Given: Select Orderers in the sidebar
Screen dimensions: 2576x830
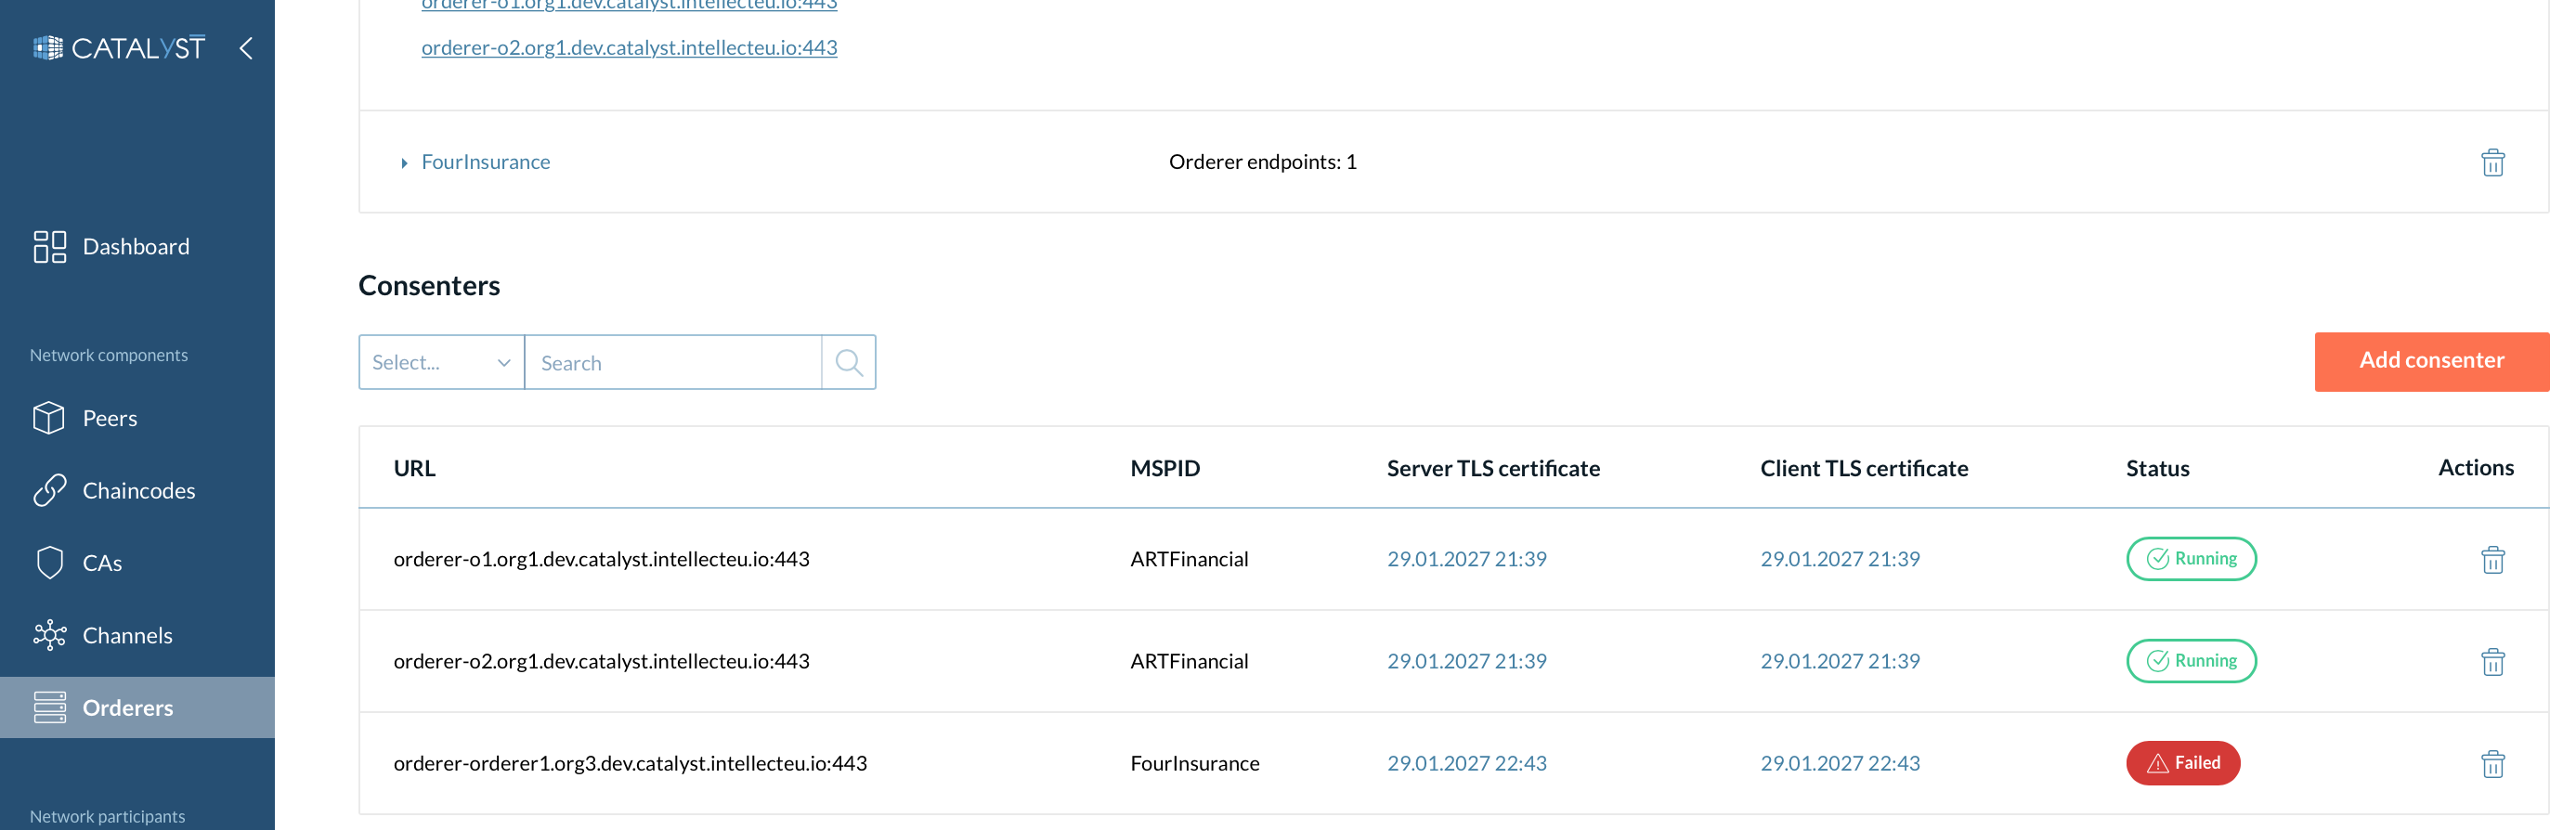Looking at the screenshot, I should click(x=127, y=707).
